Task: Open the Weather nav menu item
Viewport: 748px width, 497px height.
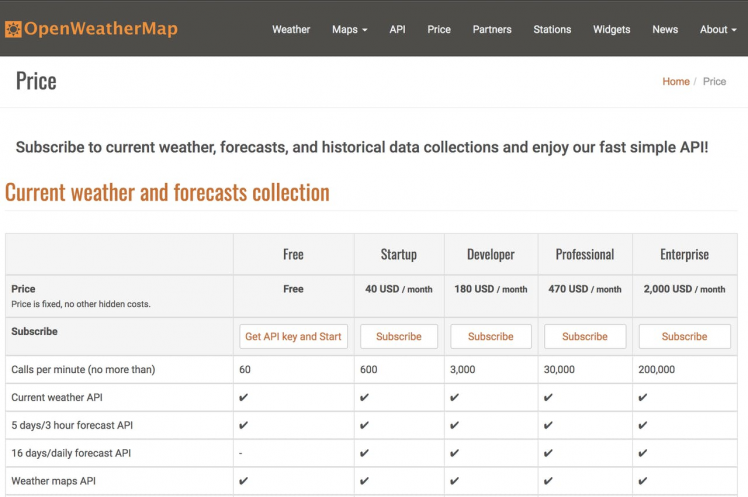Action: pos(291,30)
